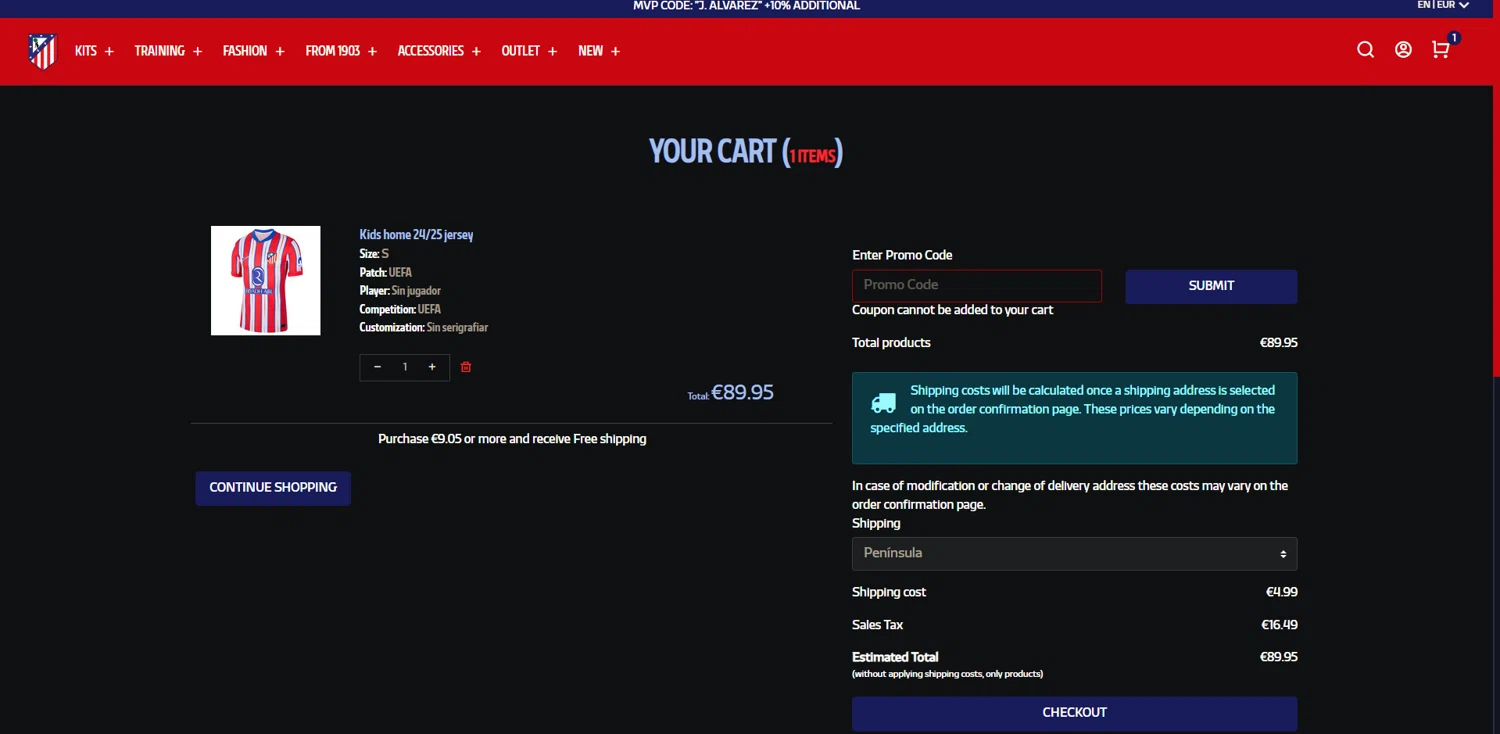Open the user account icon

1403,50
